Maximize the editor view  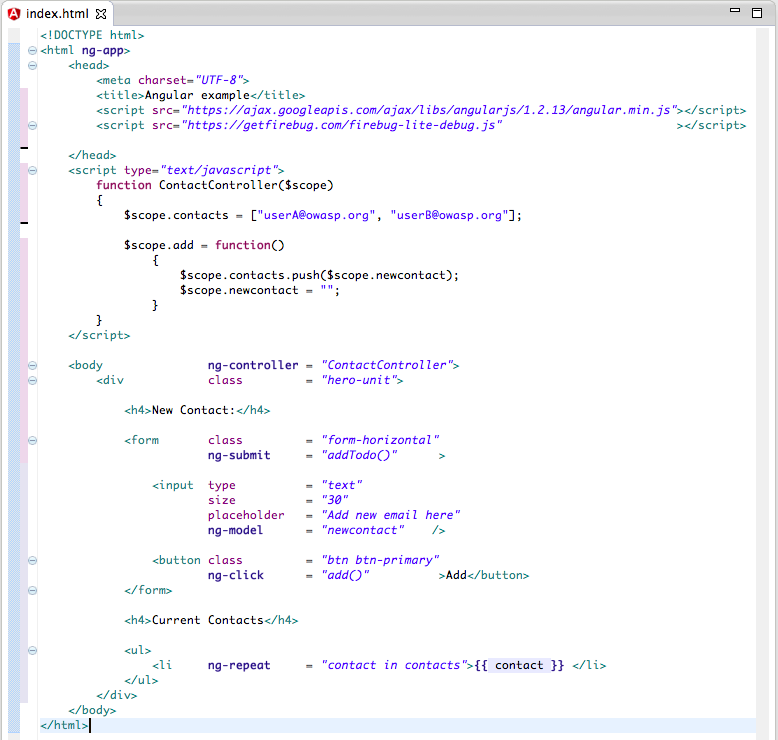coord(757,12)
